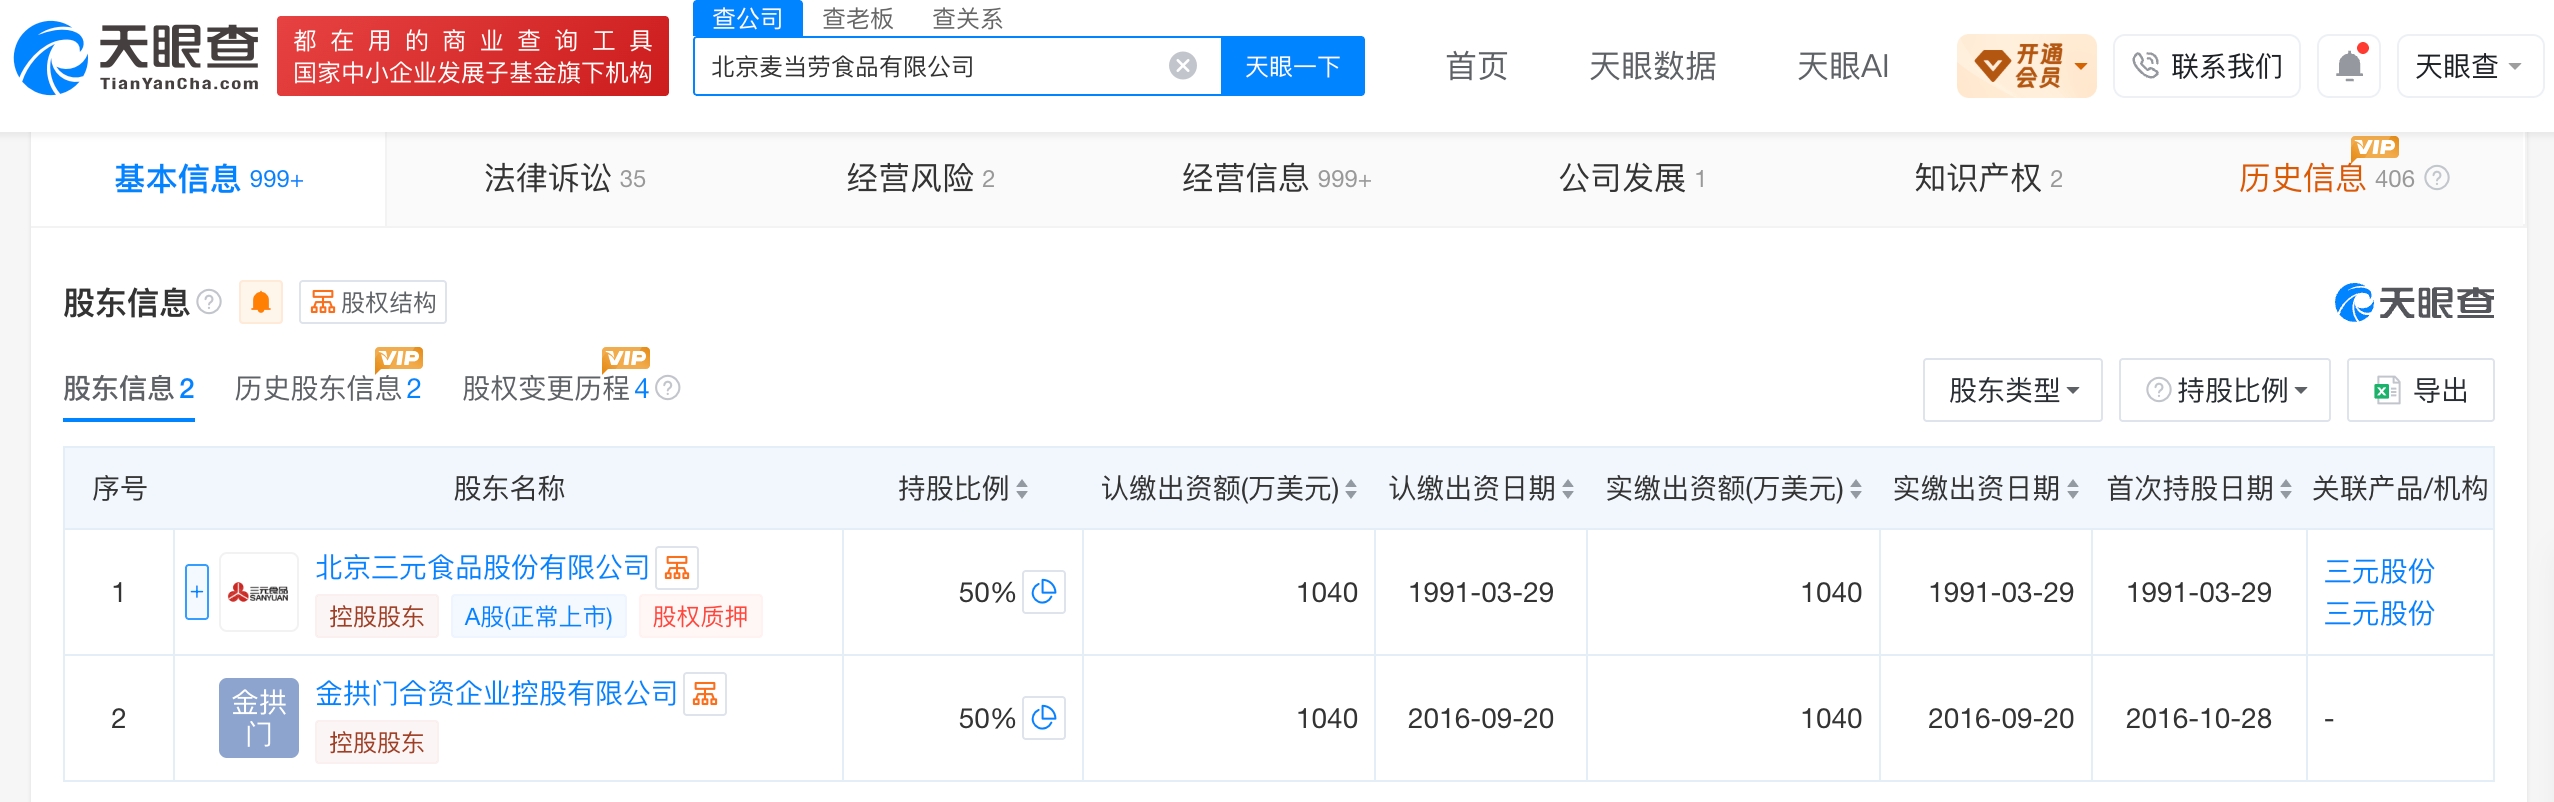The height and width of the screenshot is (802, 2554).
Task: Click the 联系我们 button
Action: click(2207, 66)
